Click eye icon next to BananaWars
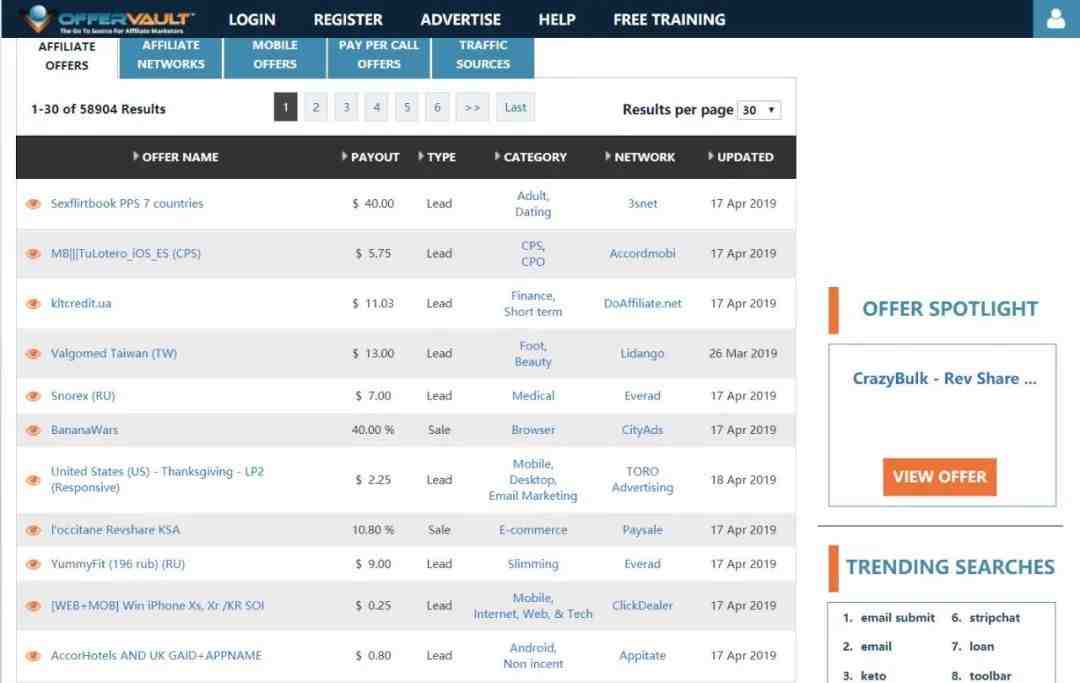This screenshot has height=683, width=1080. click(33, 430)
